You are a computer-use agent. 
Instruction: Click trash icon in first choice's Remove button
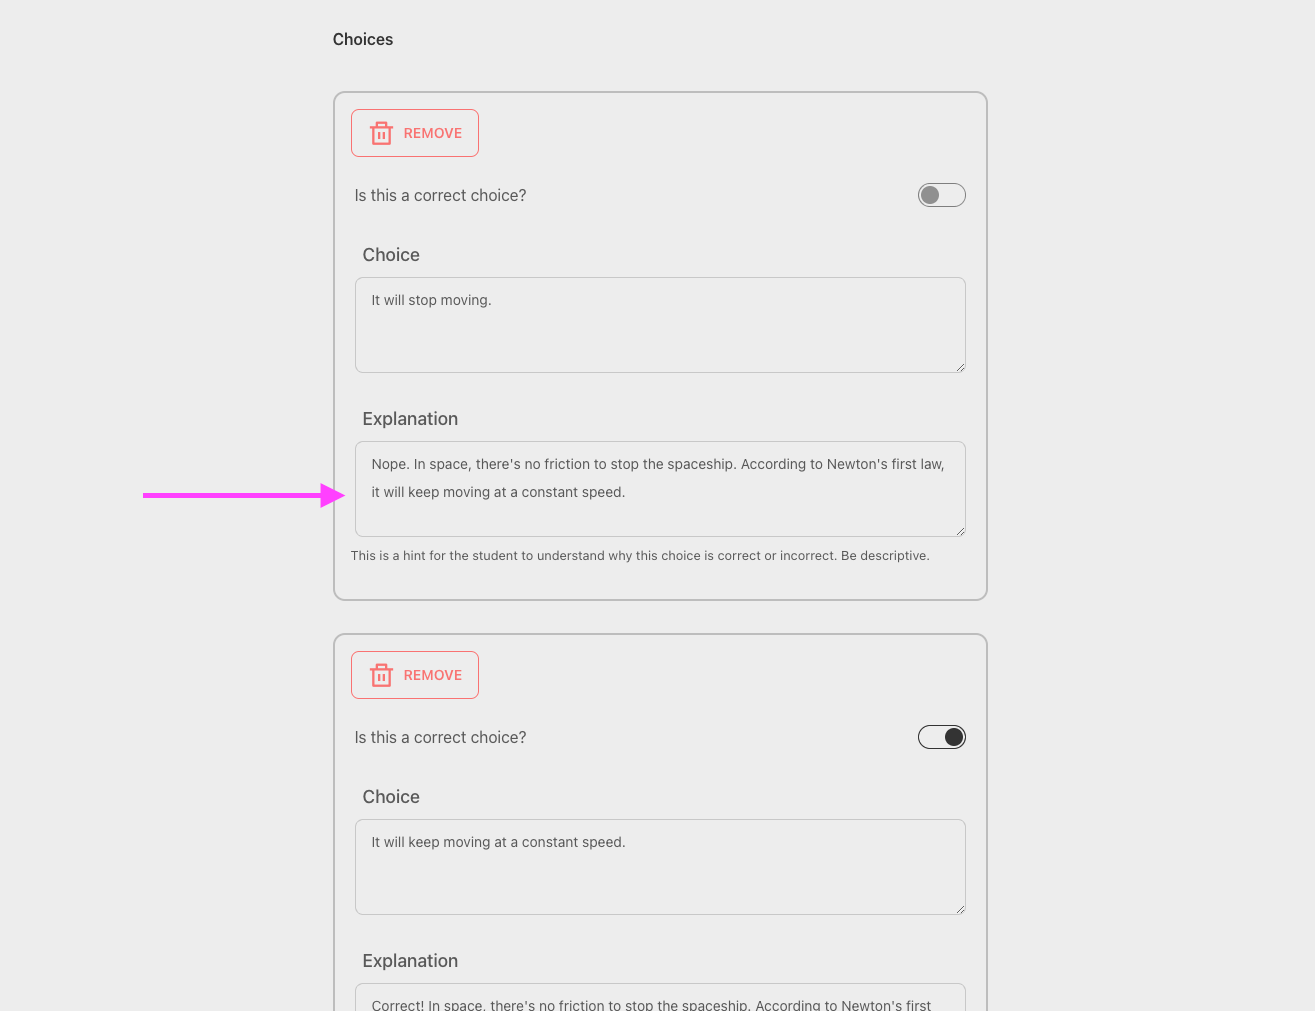(x=381, y=133)
